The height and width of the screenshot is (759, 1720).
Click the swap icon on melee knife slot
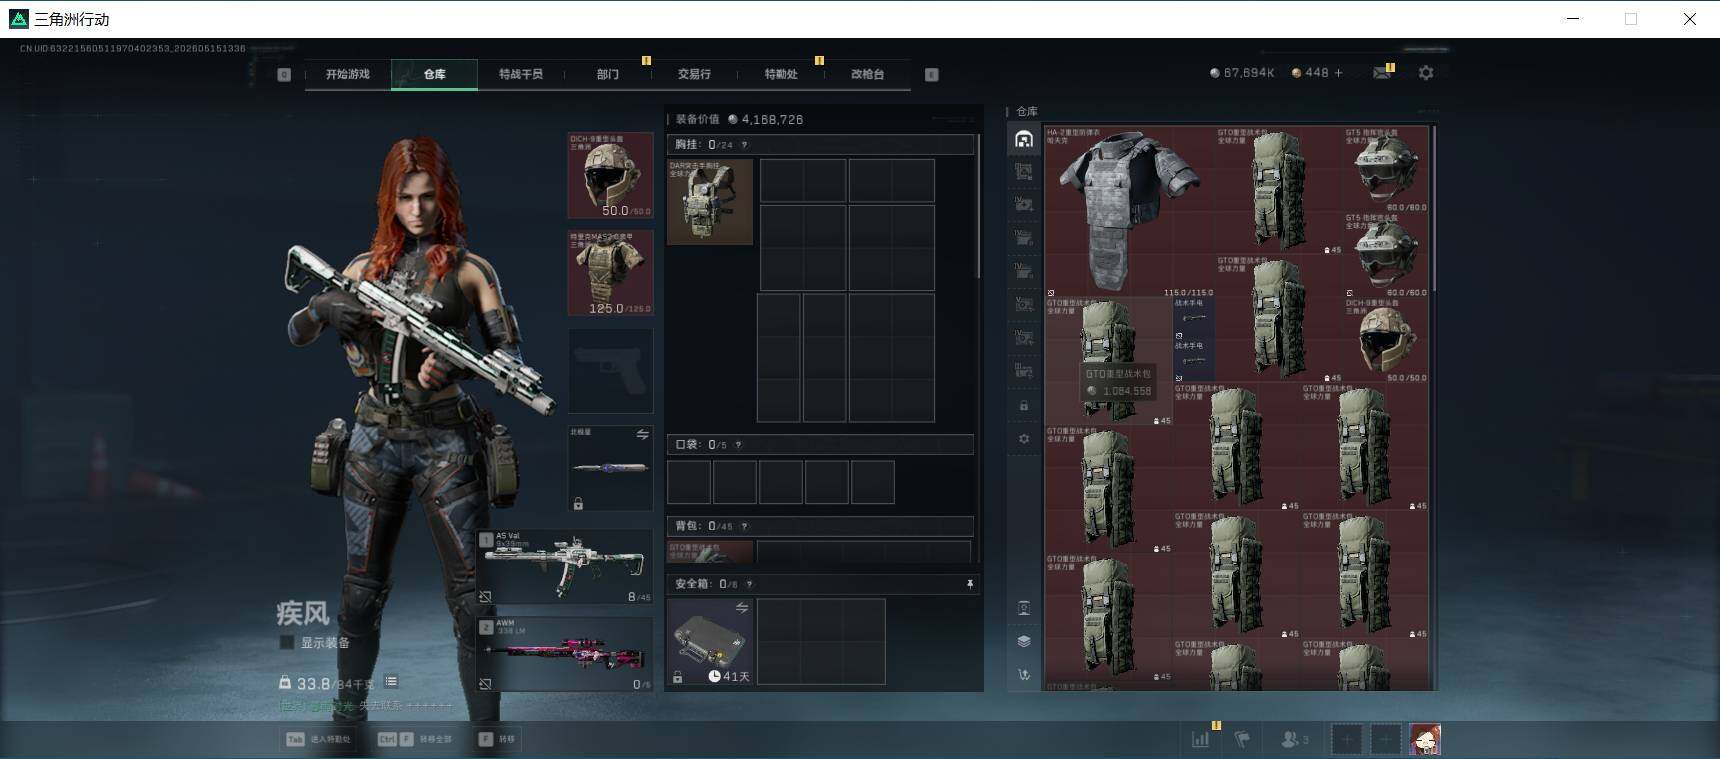642,435
